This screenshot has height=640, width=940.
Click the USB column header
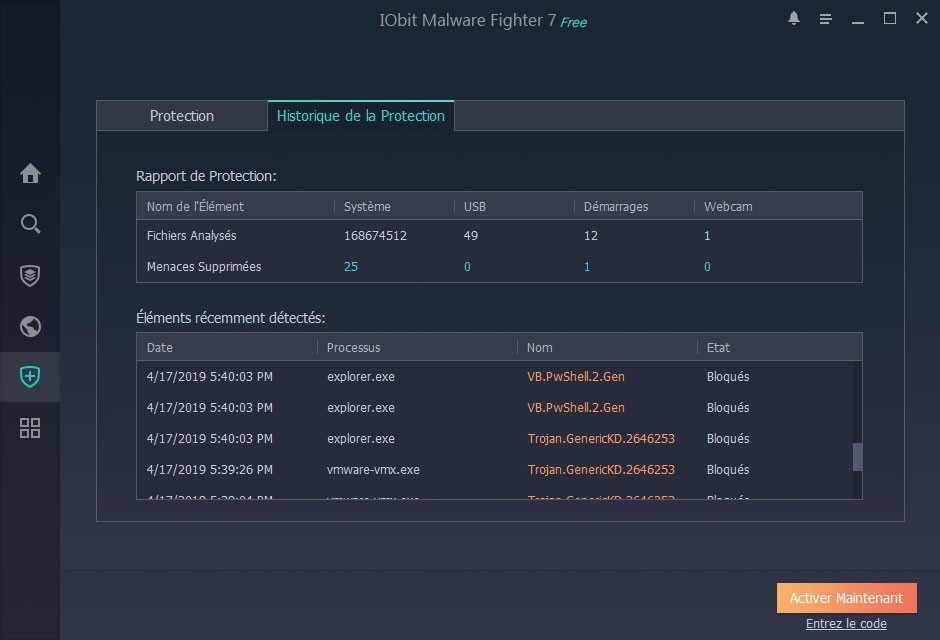(x=514, y=206)
